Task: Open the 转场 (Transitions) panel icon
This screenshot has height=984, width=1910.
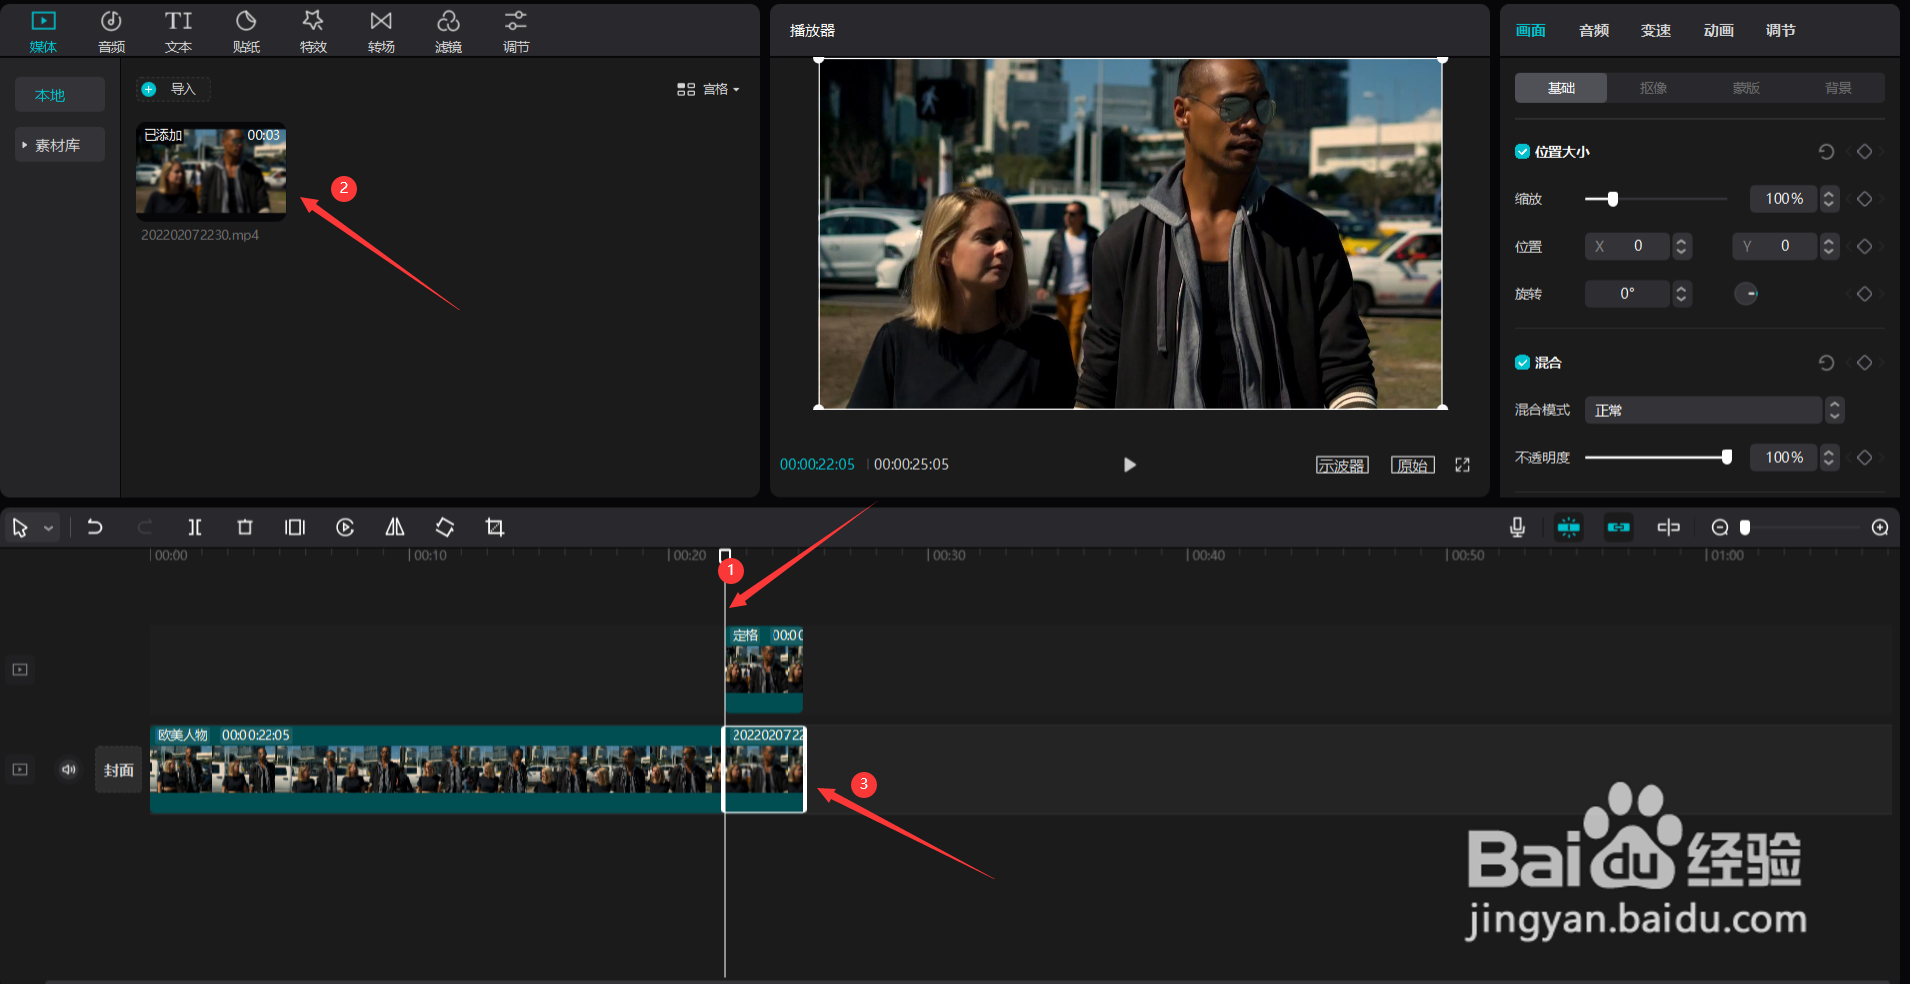Action: (381, 31)
